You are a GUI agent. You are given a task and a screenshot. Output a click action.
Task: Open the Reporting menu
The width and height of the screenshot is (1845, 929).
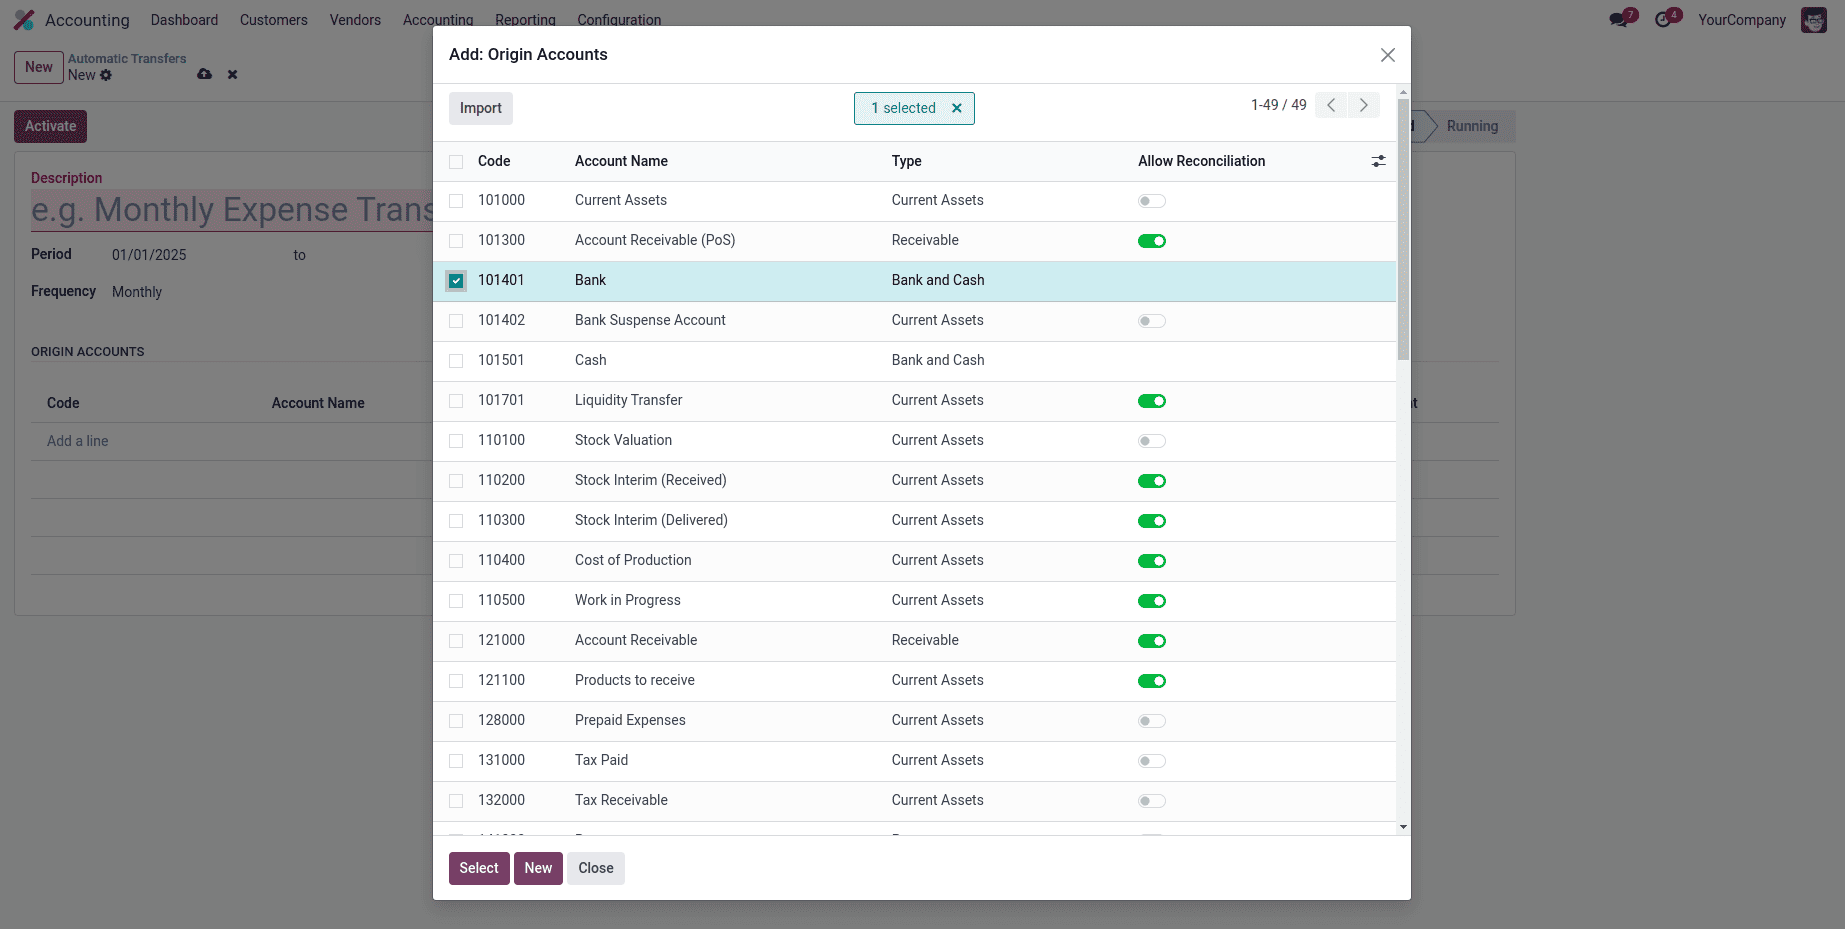click(x=525, y=19)
